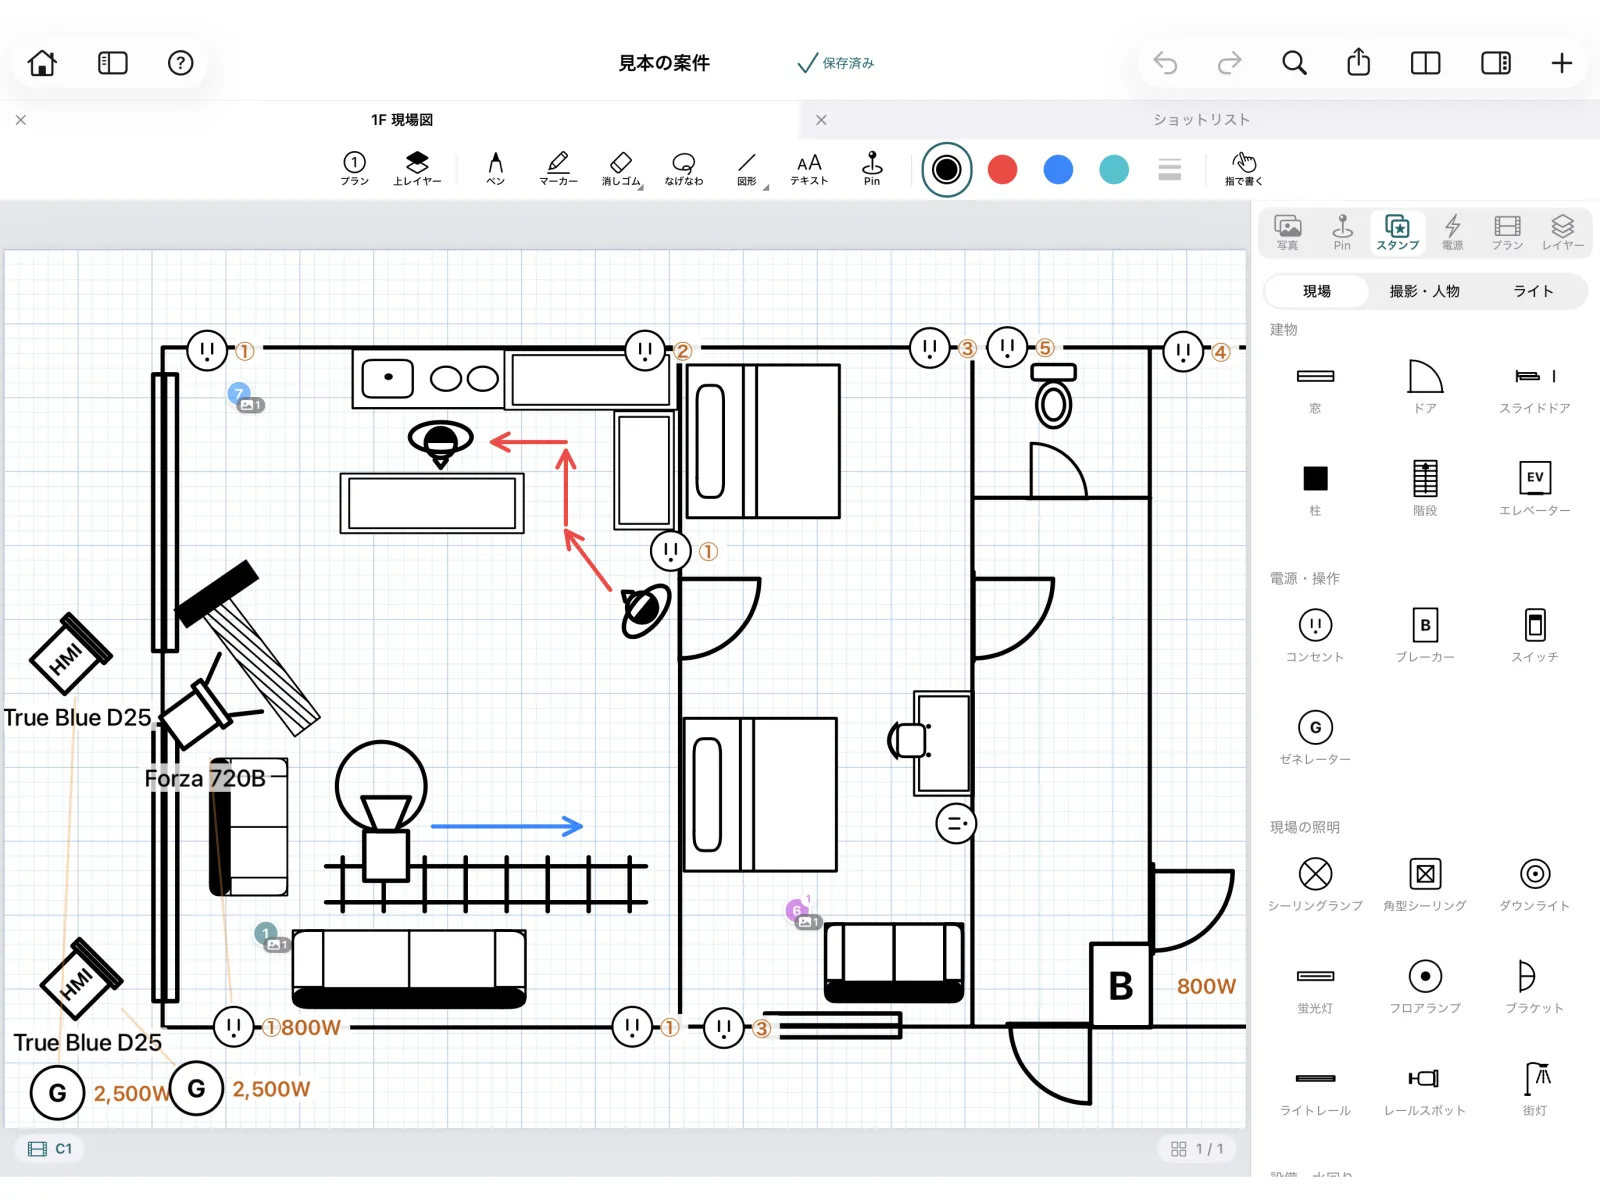Image resolution: width=1600 pixels, height=1200 pixels.
Task: Choose the コンセント outlet stamp
Action: [x=1315, y=635]
